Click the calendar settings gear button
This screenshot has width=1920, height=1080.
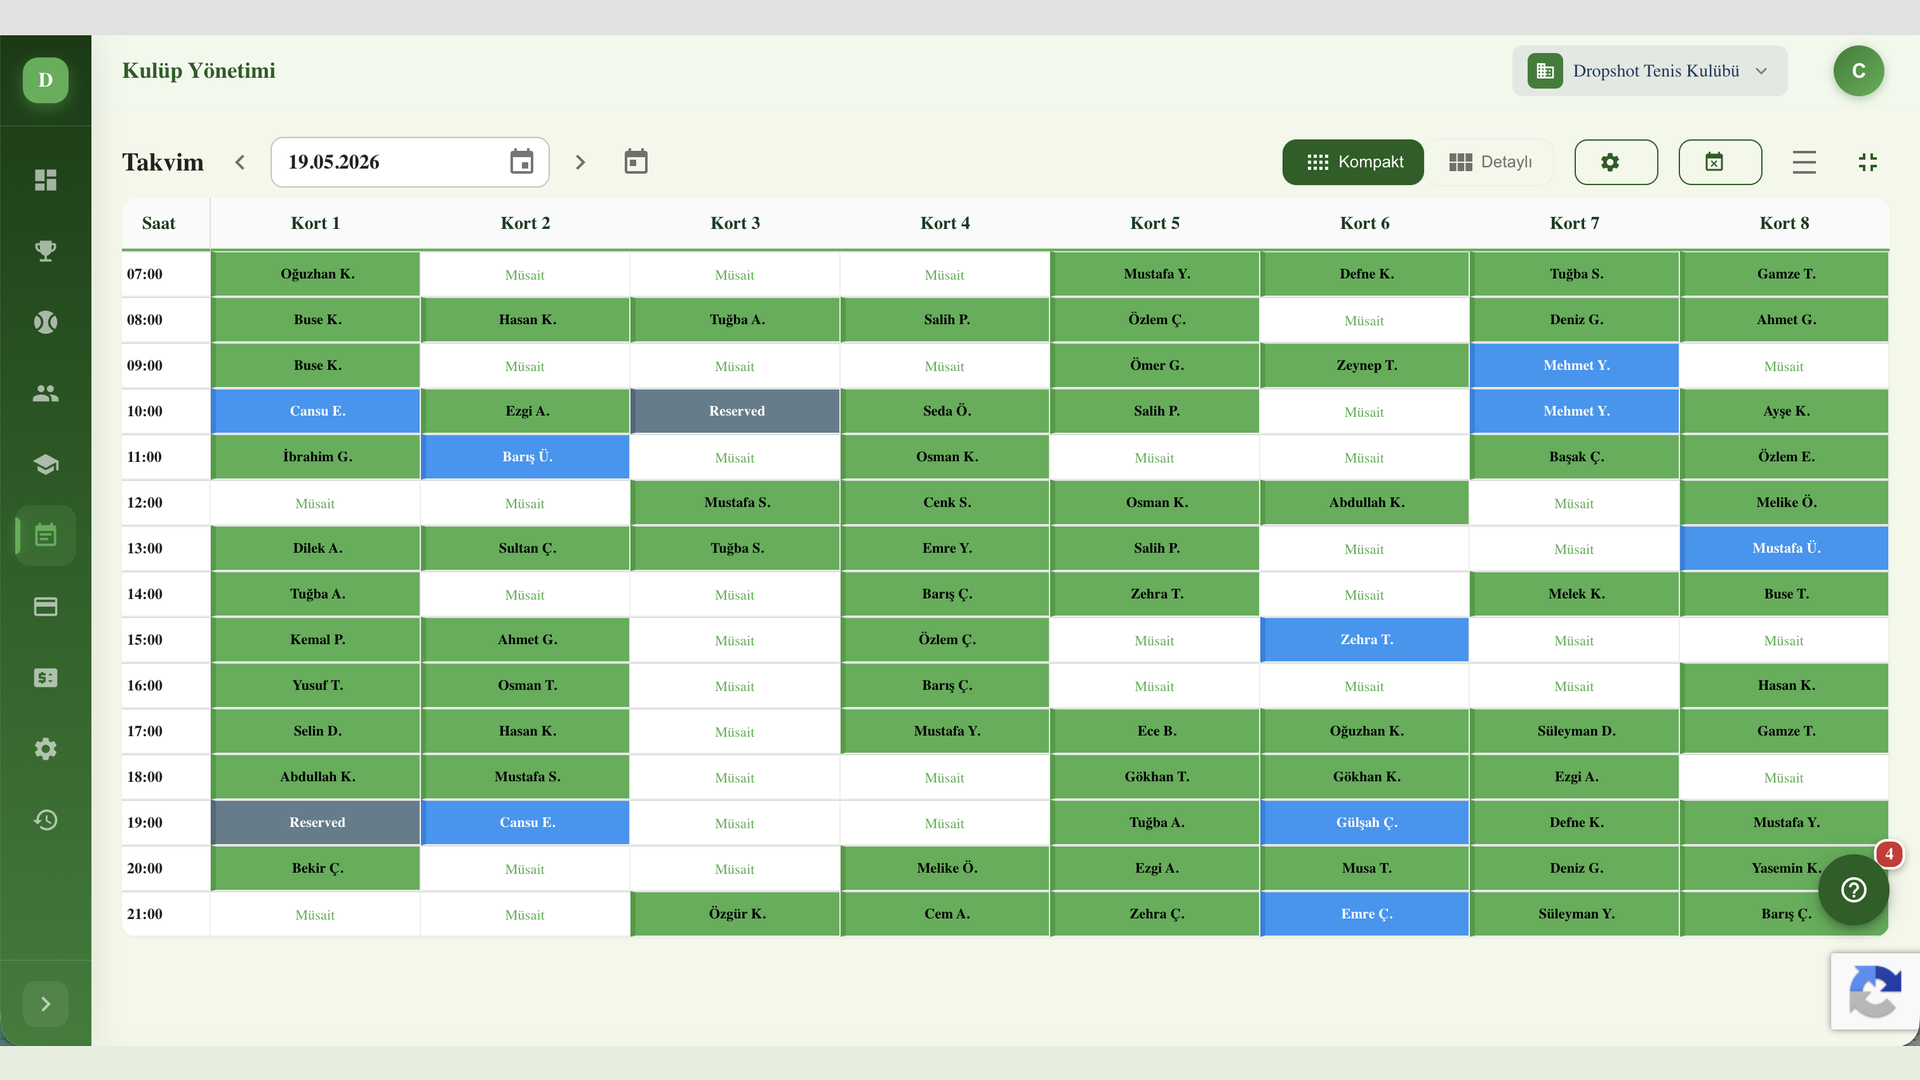click(x=1616, y=162)
